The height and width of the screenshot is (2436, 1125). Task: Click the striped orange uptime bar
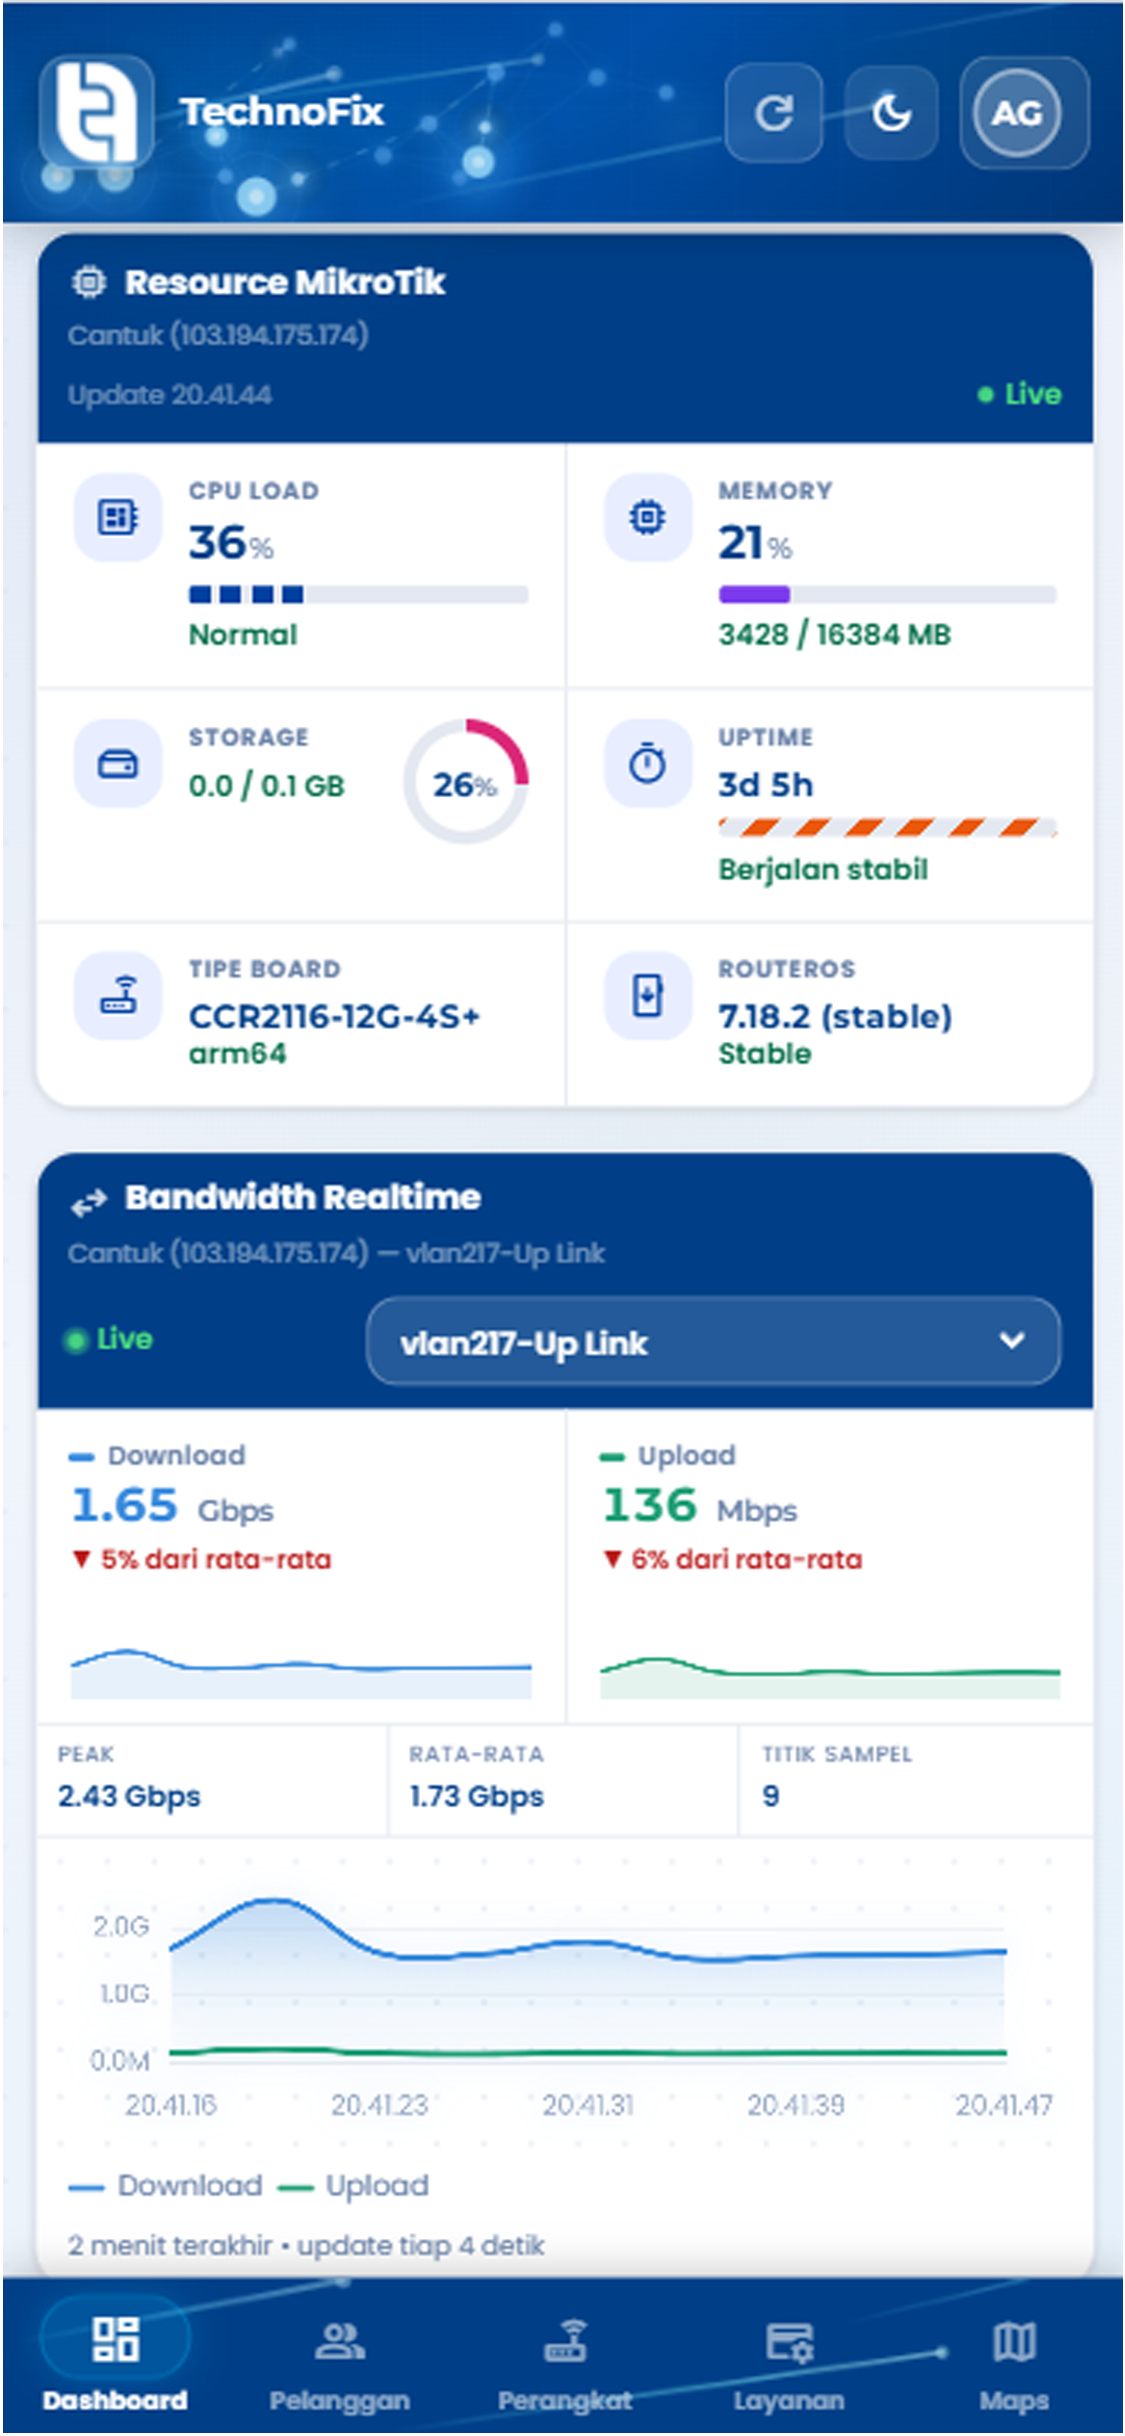887,827
